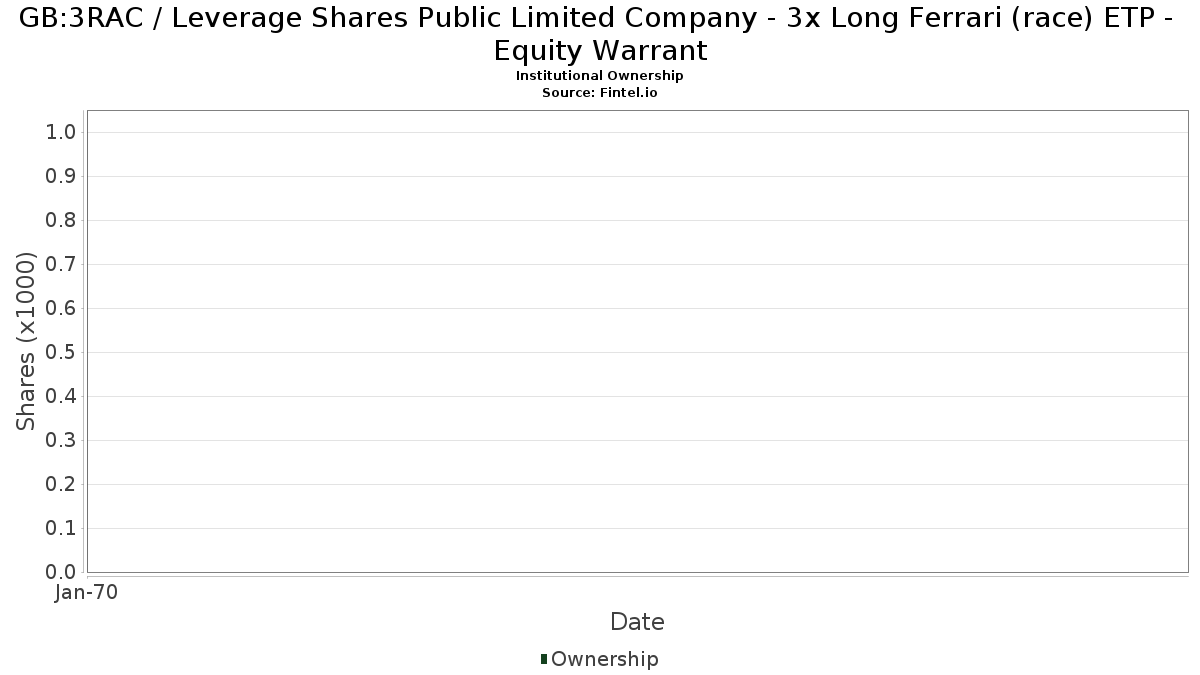Click the Date axis title

tap(637, 622)
